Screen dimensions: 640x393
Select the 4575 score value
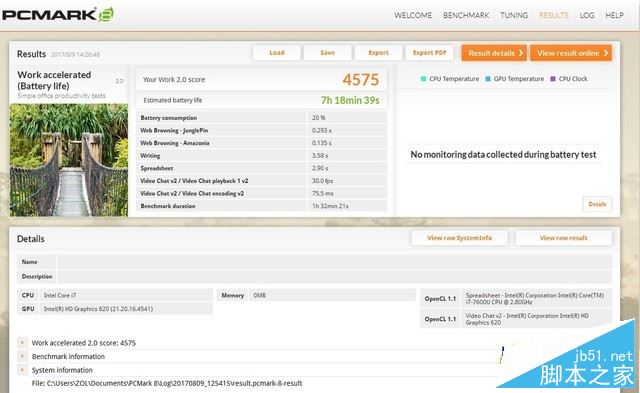361,80
